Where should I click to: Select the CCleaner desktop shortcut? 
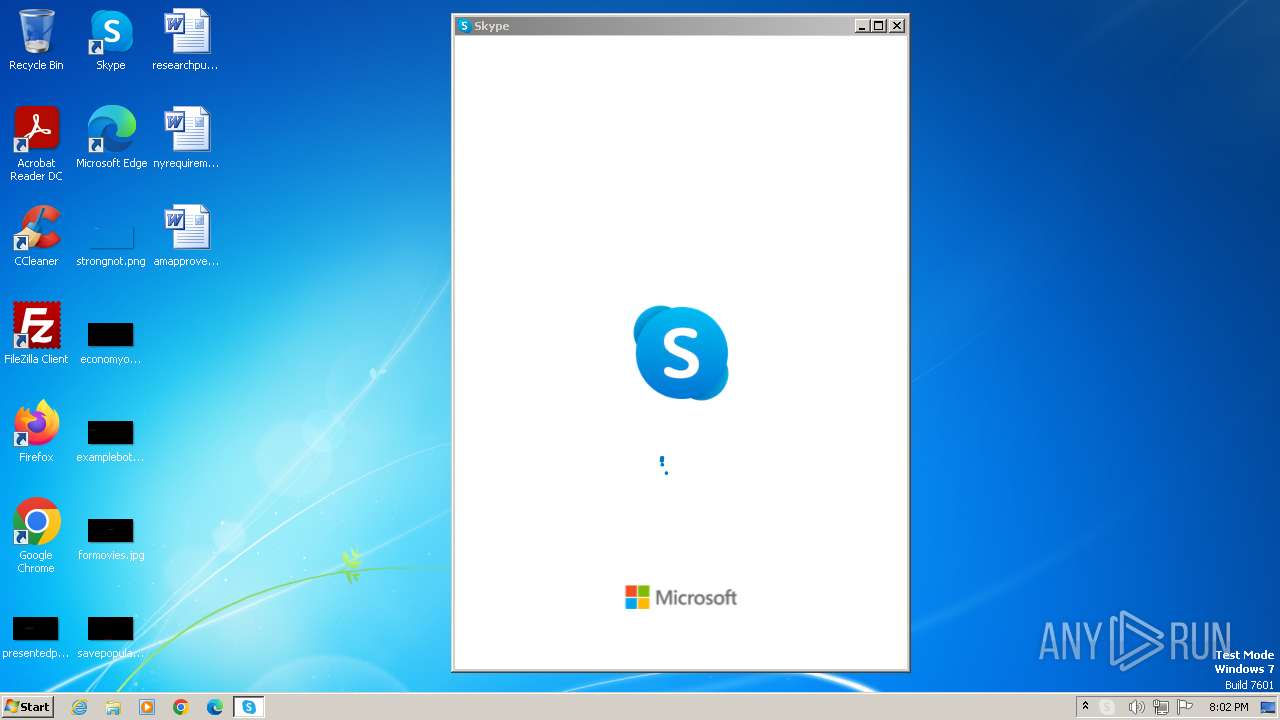[x=36, y=236]
